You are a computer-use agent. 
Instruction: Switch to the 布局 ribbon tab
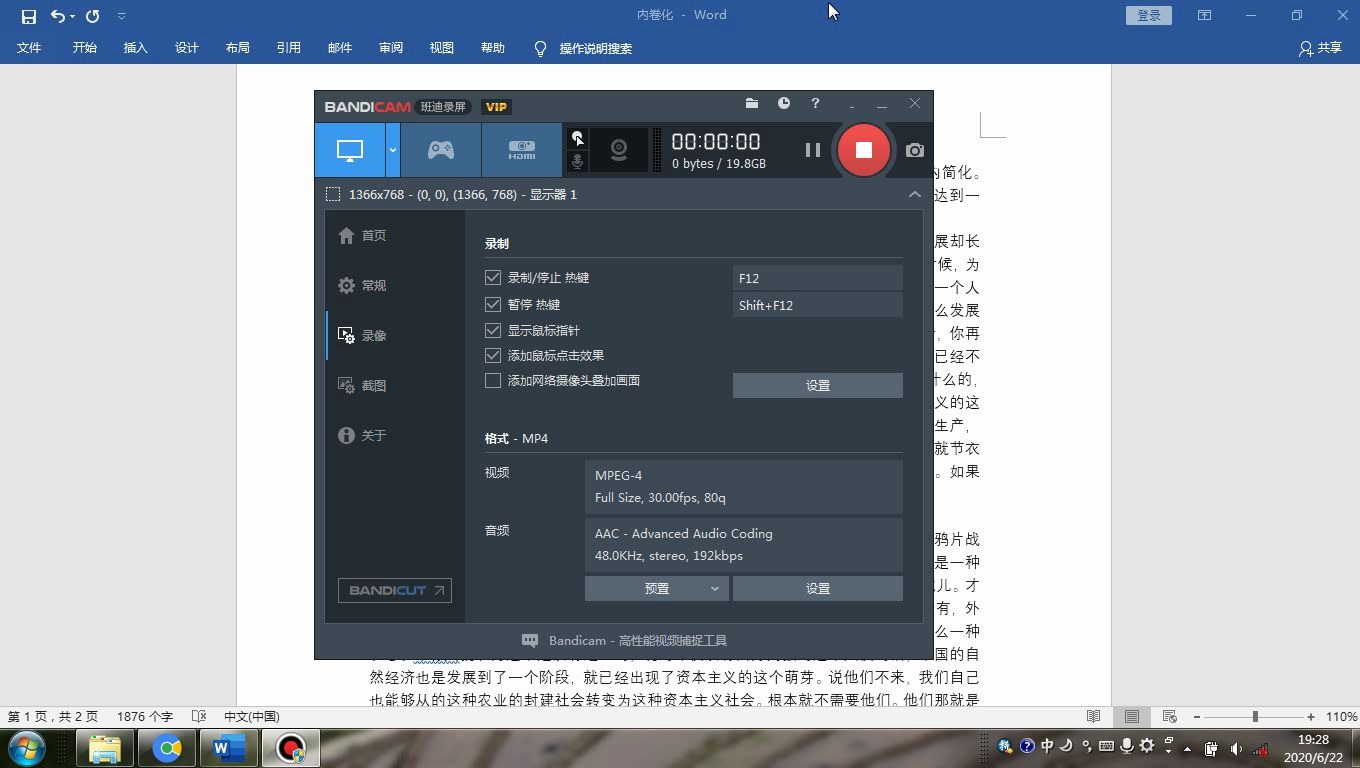237,48
